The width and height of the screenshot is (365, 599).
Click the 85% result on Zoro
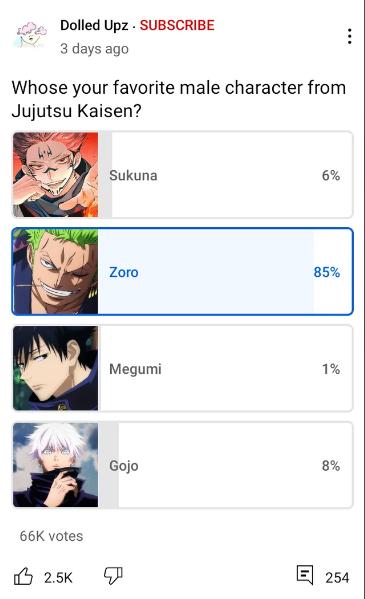pyautogui.click(x=327, y=272)
